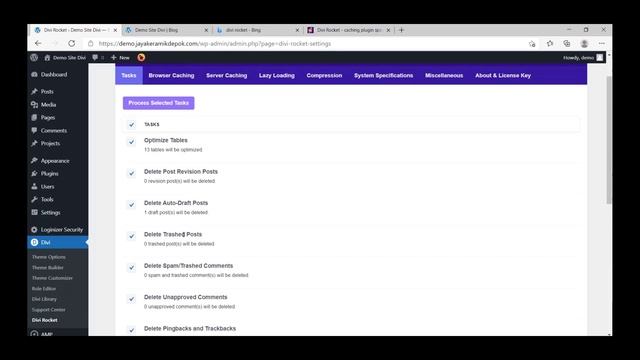Screen dimensions: 640x360
Task: Uncheck Delete Spam/Trashed Comments checkbox
Action: pos(131,268)
